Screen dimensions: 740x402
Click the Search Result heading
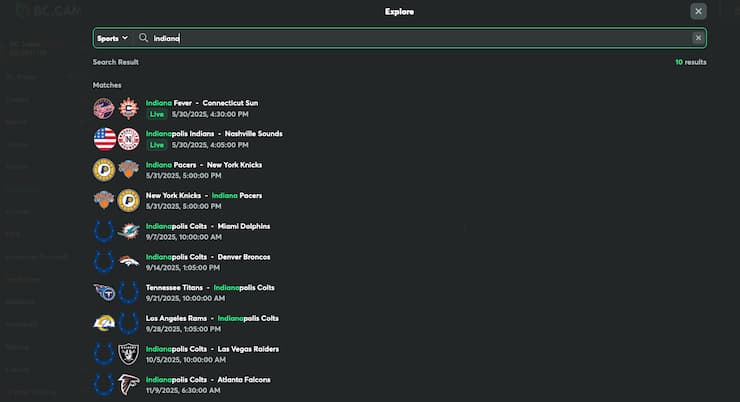click(116, 62)
